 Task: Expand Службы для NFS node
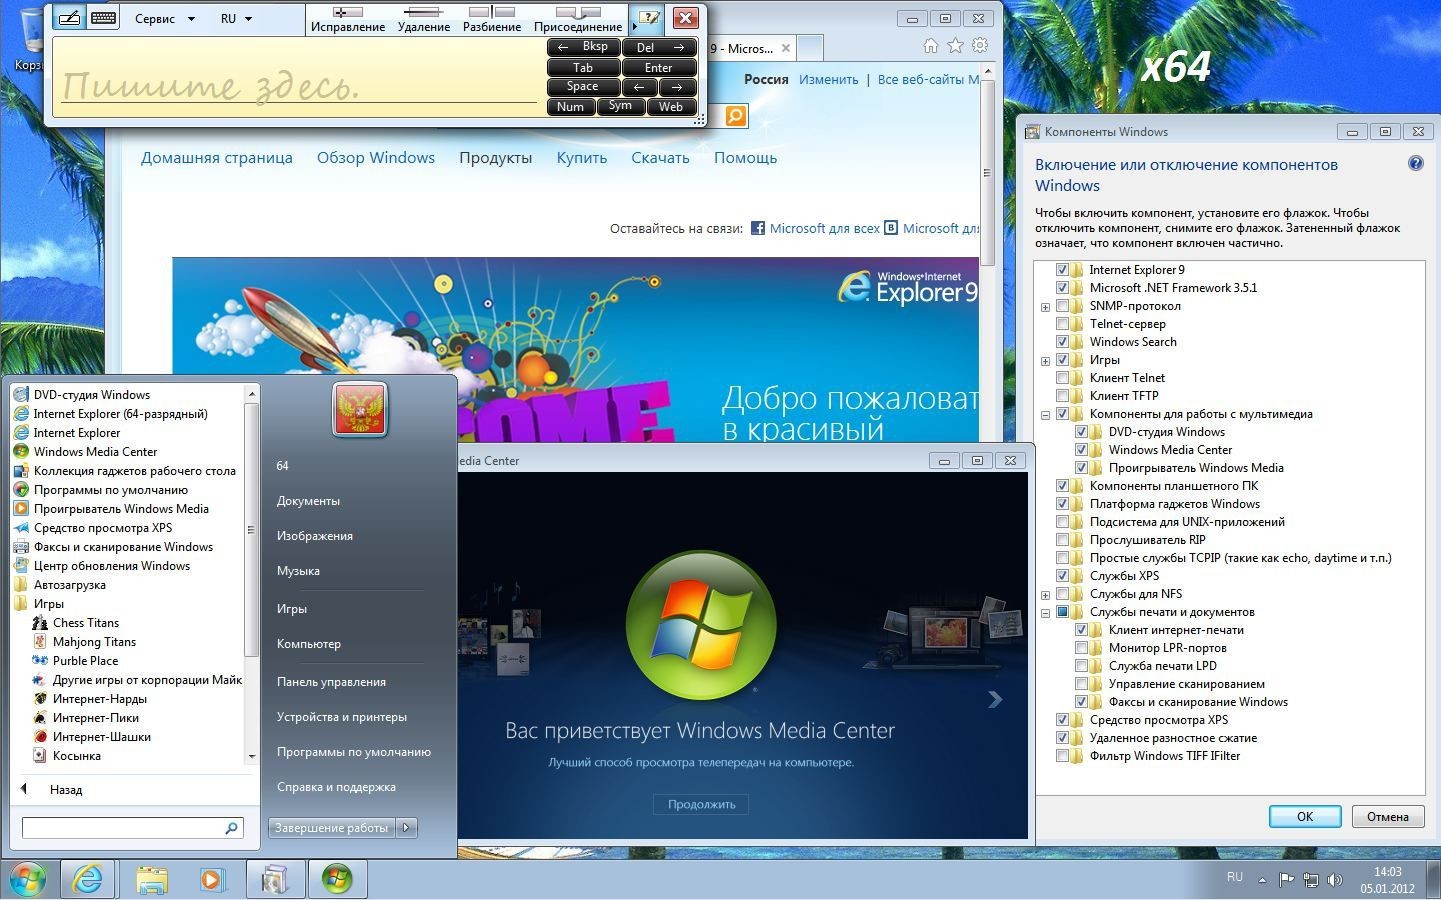pos(1045,595)
